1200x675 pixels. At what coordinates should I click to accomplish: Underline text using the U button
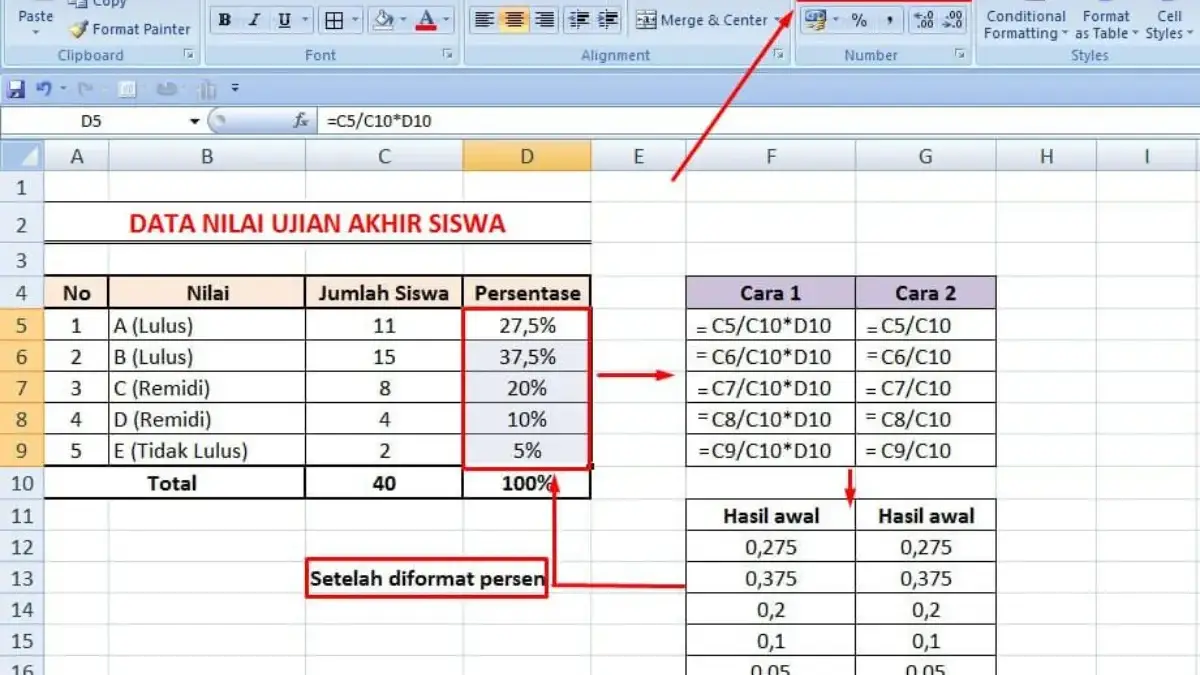click(x=284, y=20)
